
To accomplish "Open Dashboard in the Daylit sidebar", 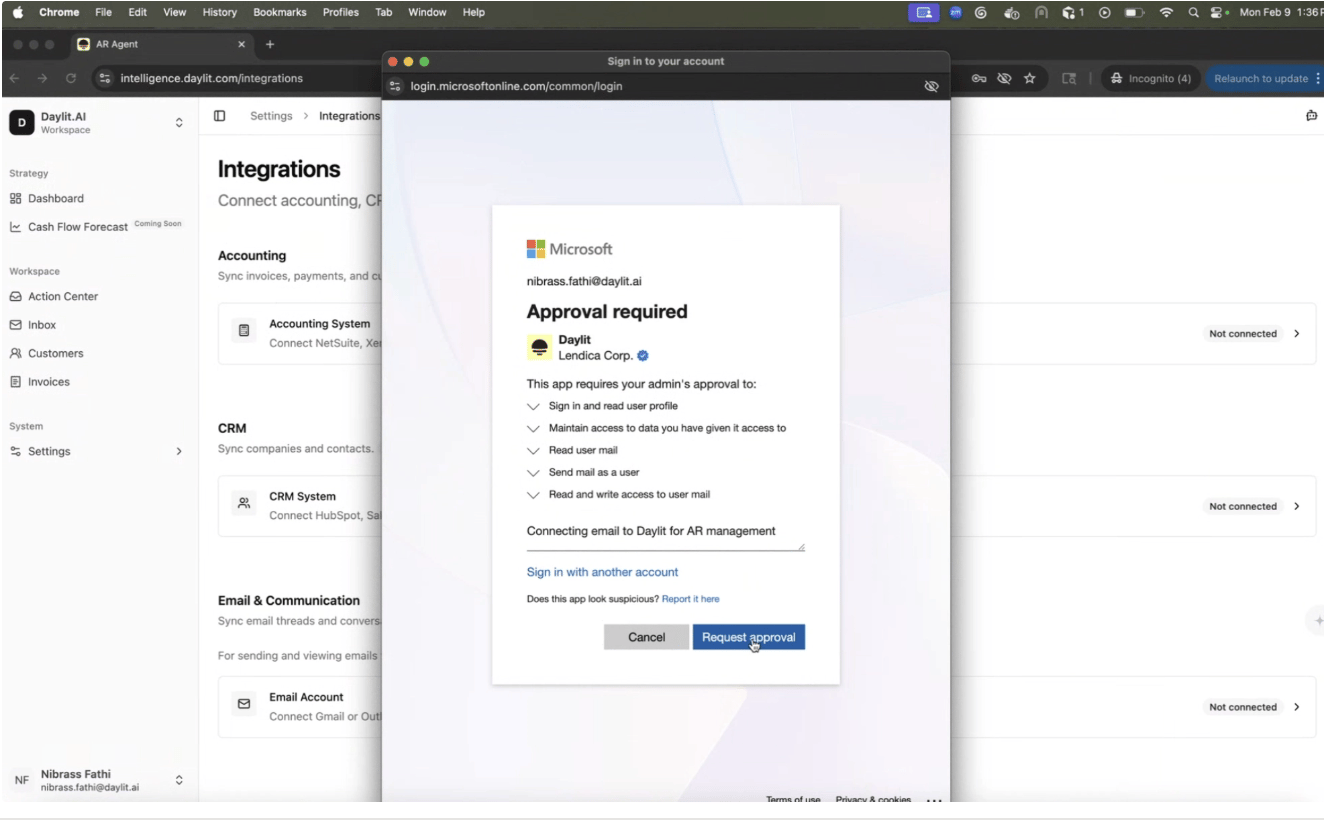I will click(x=46, y=198).
